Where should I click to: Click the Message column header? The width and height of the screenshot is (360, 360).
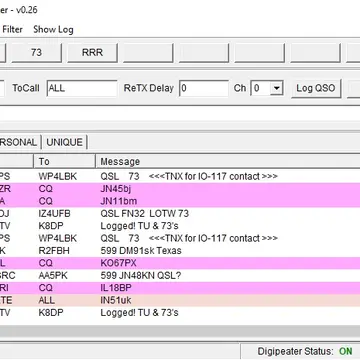[228, 161]
